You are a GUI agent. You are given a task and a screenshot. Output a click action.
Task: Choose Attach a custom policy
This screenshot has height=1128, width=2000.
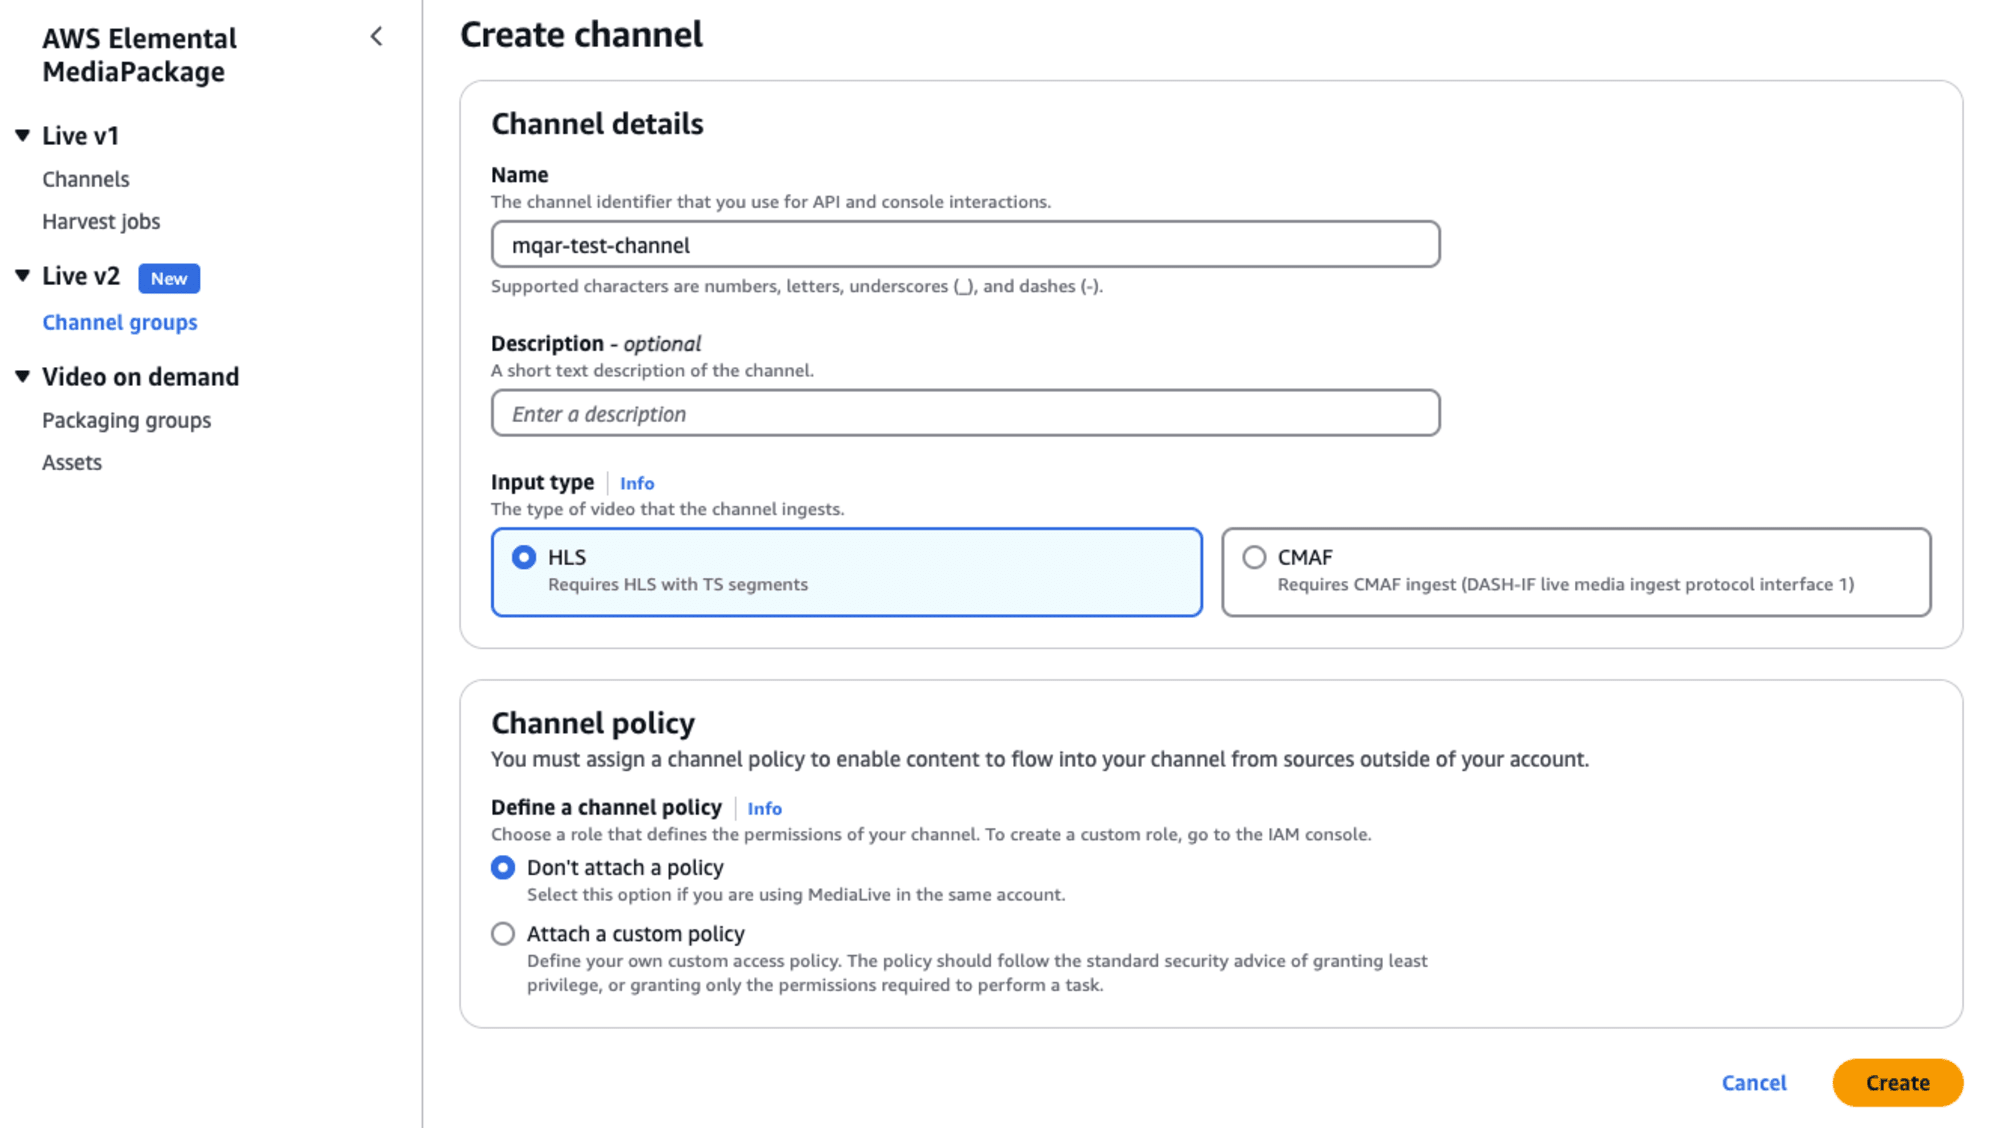503,933
